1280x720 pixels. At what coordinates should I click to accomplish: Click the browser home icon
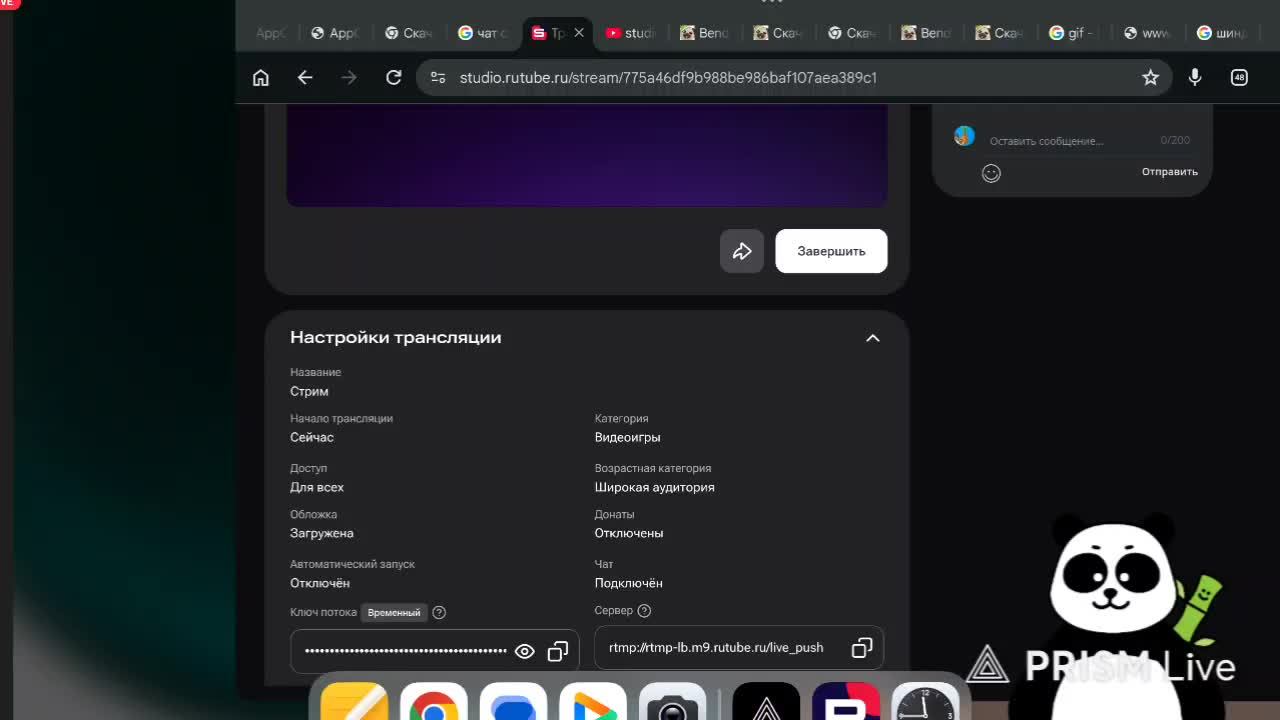coord(261,77)
